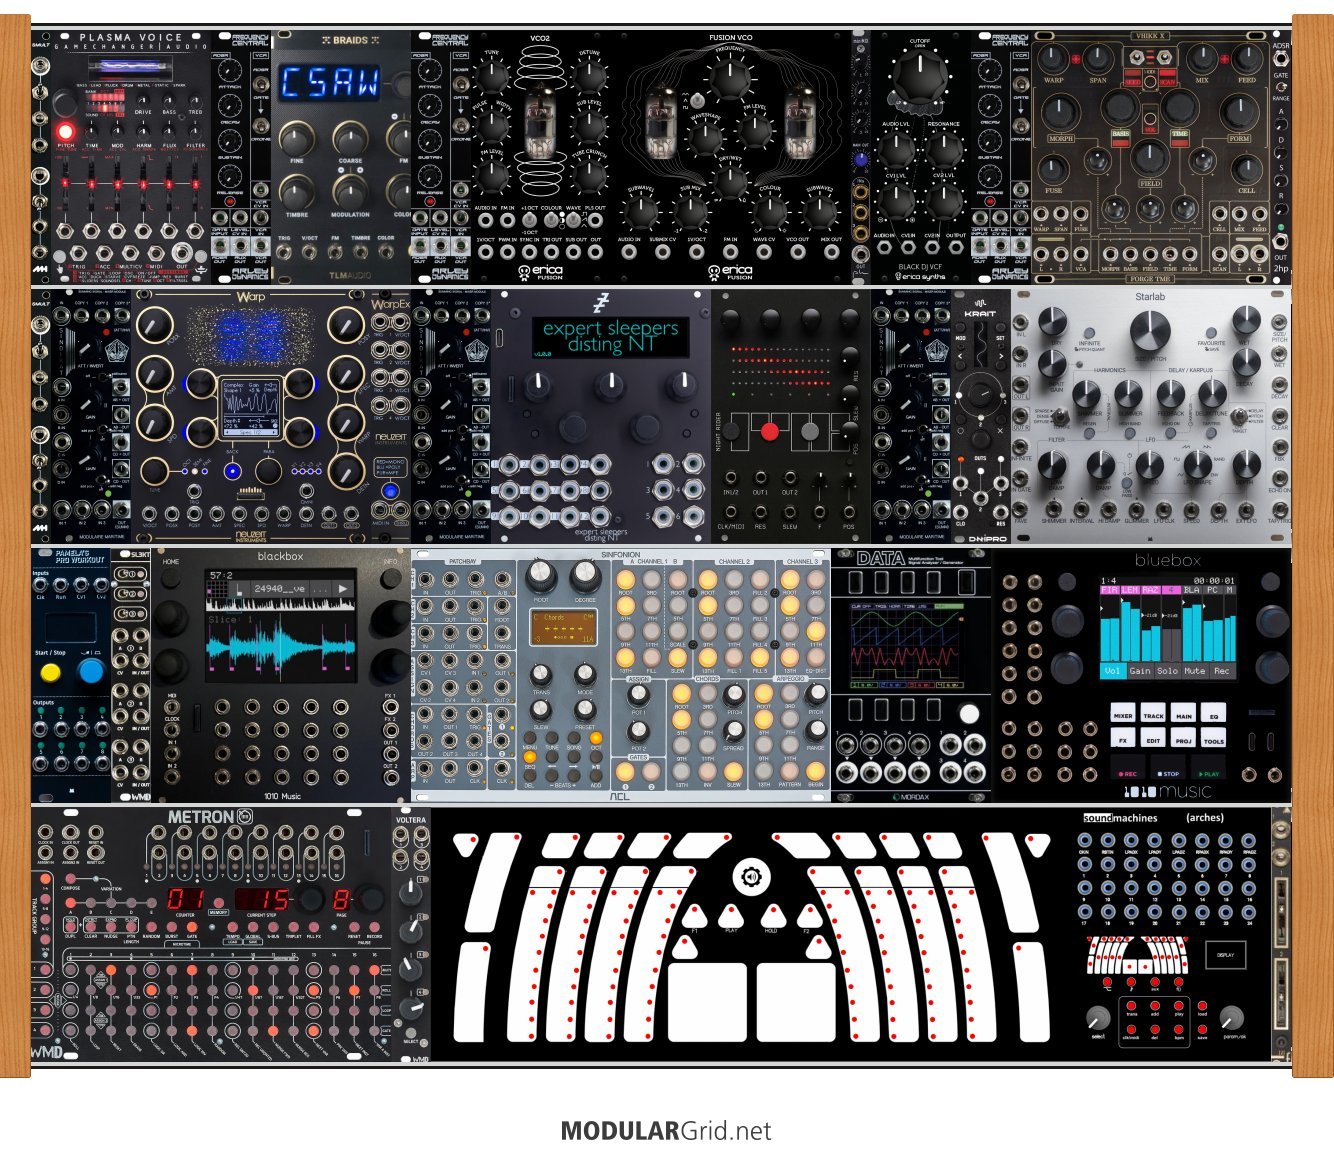Click the yellow Start/Stop button on Pamela's
The height and width of the screenshot is (1152, 1334).
[50, 672]
